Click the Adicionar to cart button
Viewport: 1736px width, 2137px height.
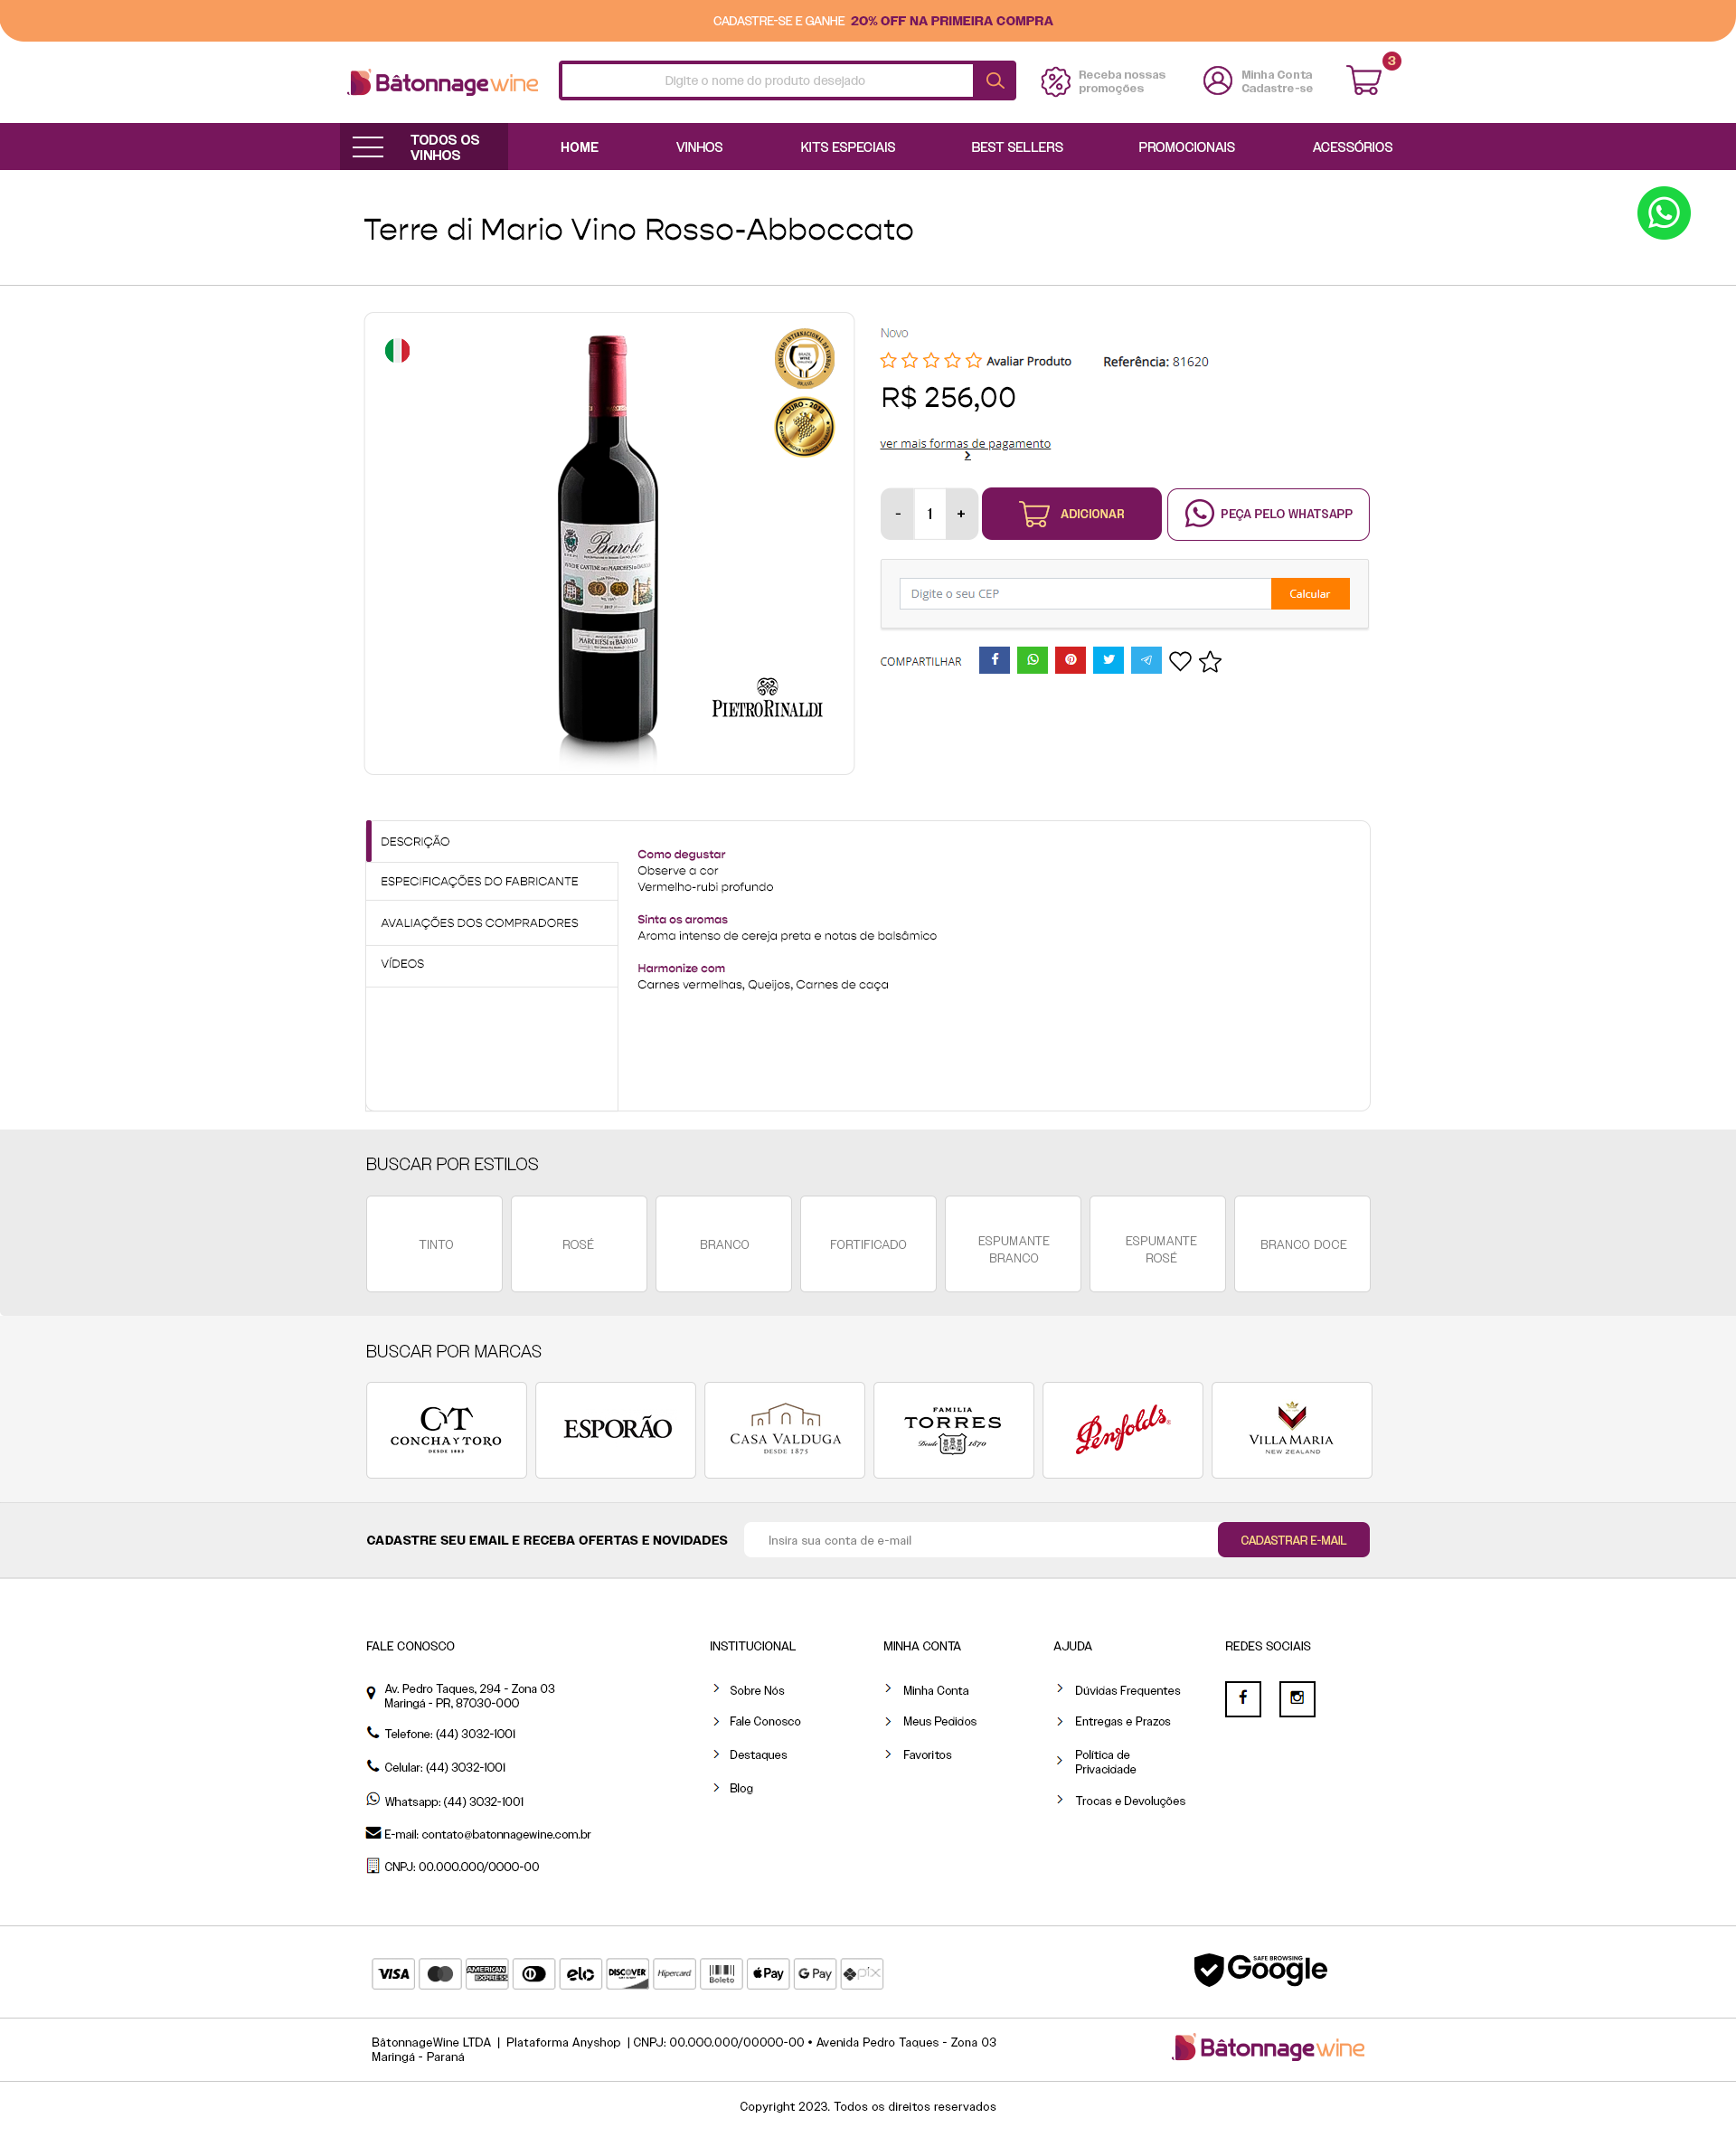coord(1070,514)
